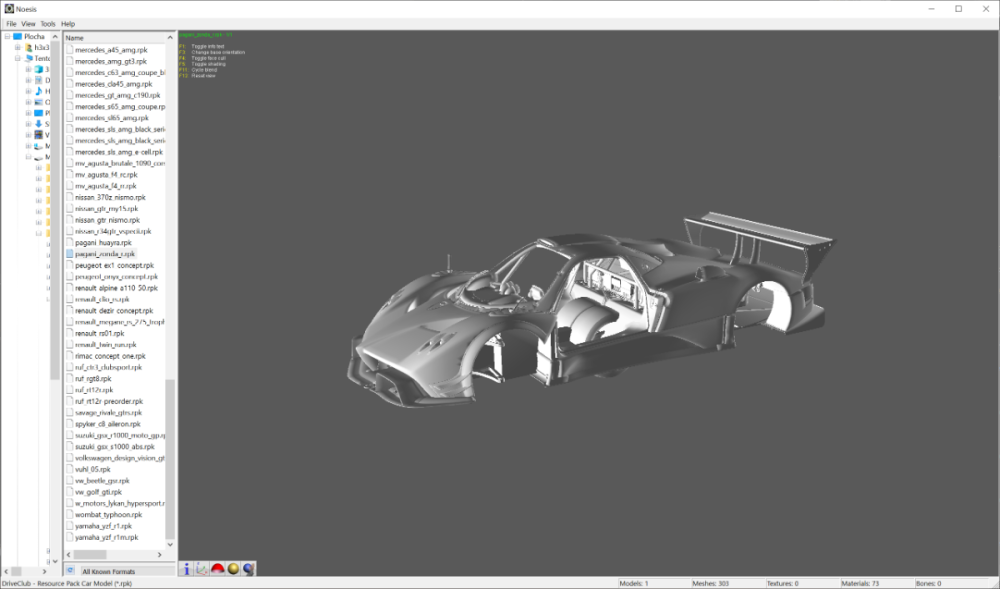This screenshot has width=1000, height=589.
Task: Open the File menu
Action: click(11, 24)
